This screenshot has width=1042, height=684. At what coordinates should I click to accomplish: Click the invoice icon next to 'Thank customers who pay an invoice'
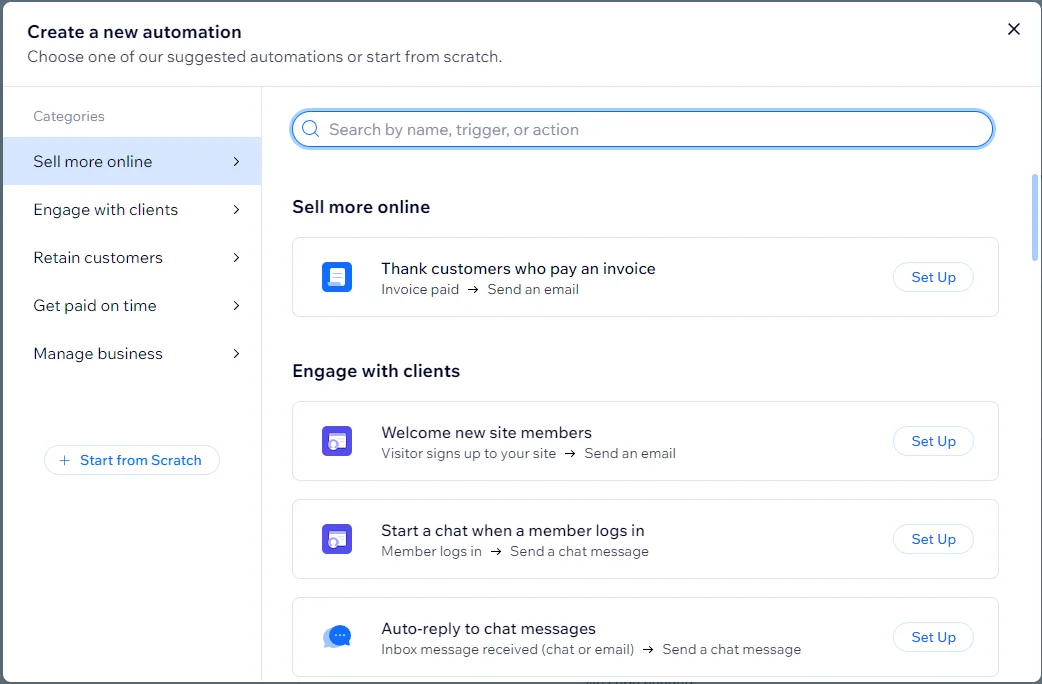[x=337, y=277]
